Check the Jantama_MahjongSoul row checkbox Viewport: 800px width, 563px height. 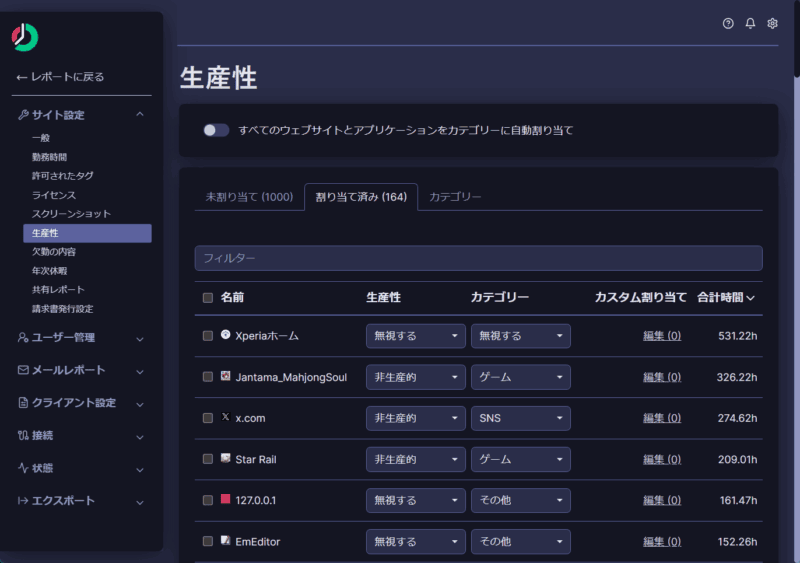pyautogui.click(x=208, y=377)
